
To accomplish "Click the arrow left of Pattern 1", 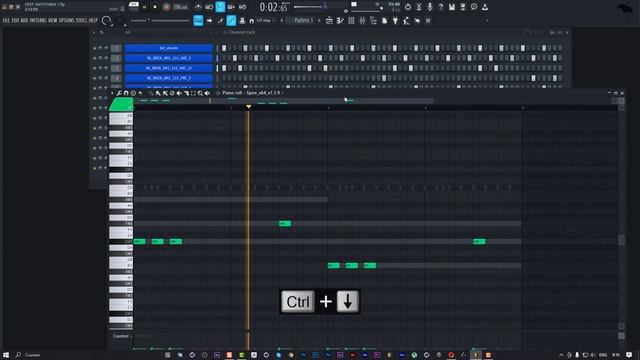I will click(x=281, y=21).
